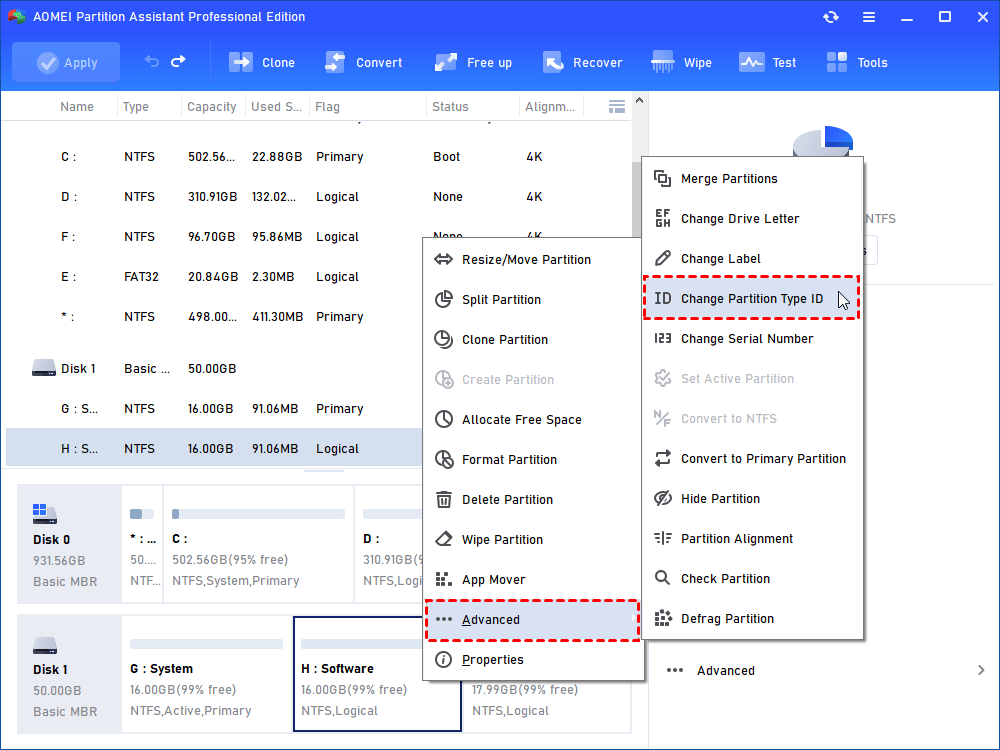This screenshot has width=1000, height=750.
Task: Select Partition Alignment
Action: (752, 539)
